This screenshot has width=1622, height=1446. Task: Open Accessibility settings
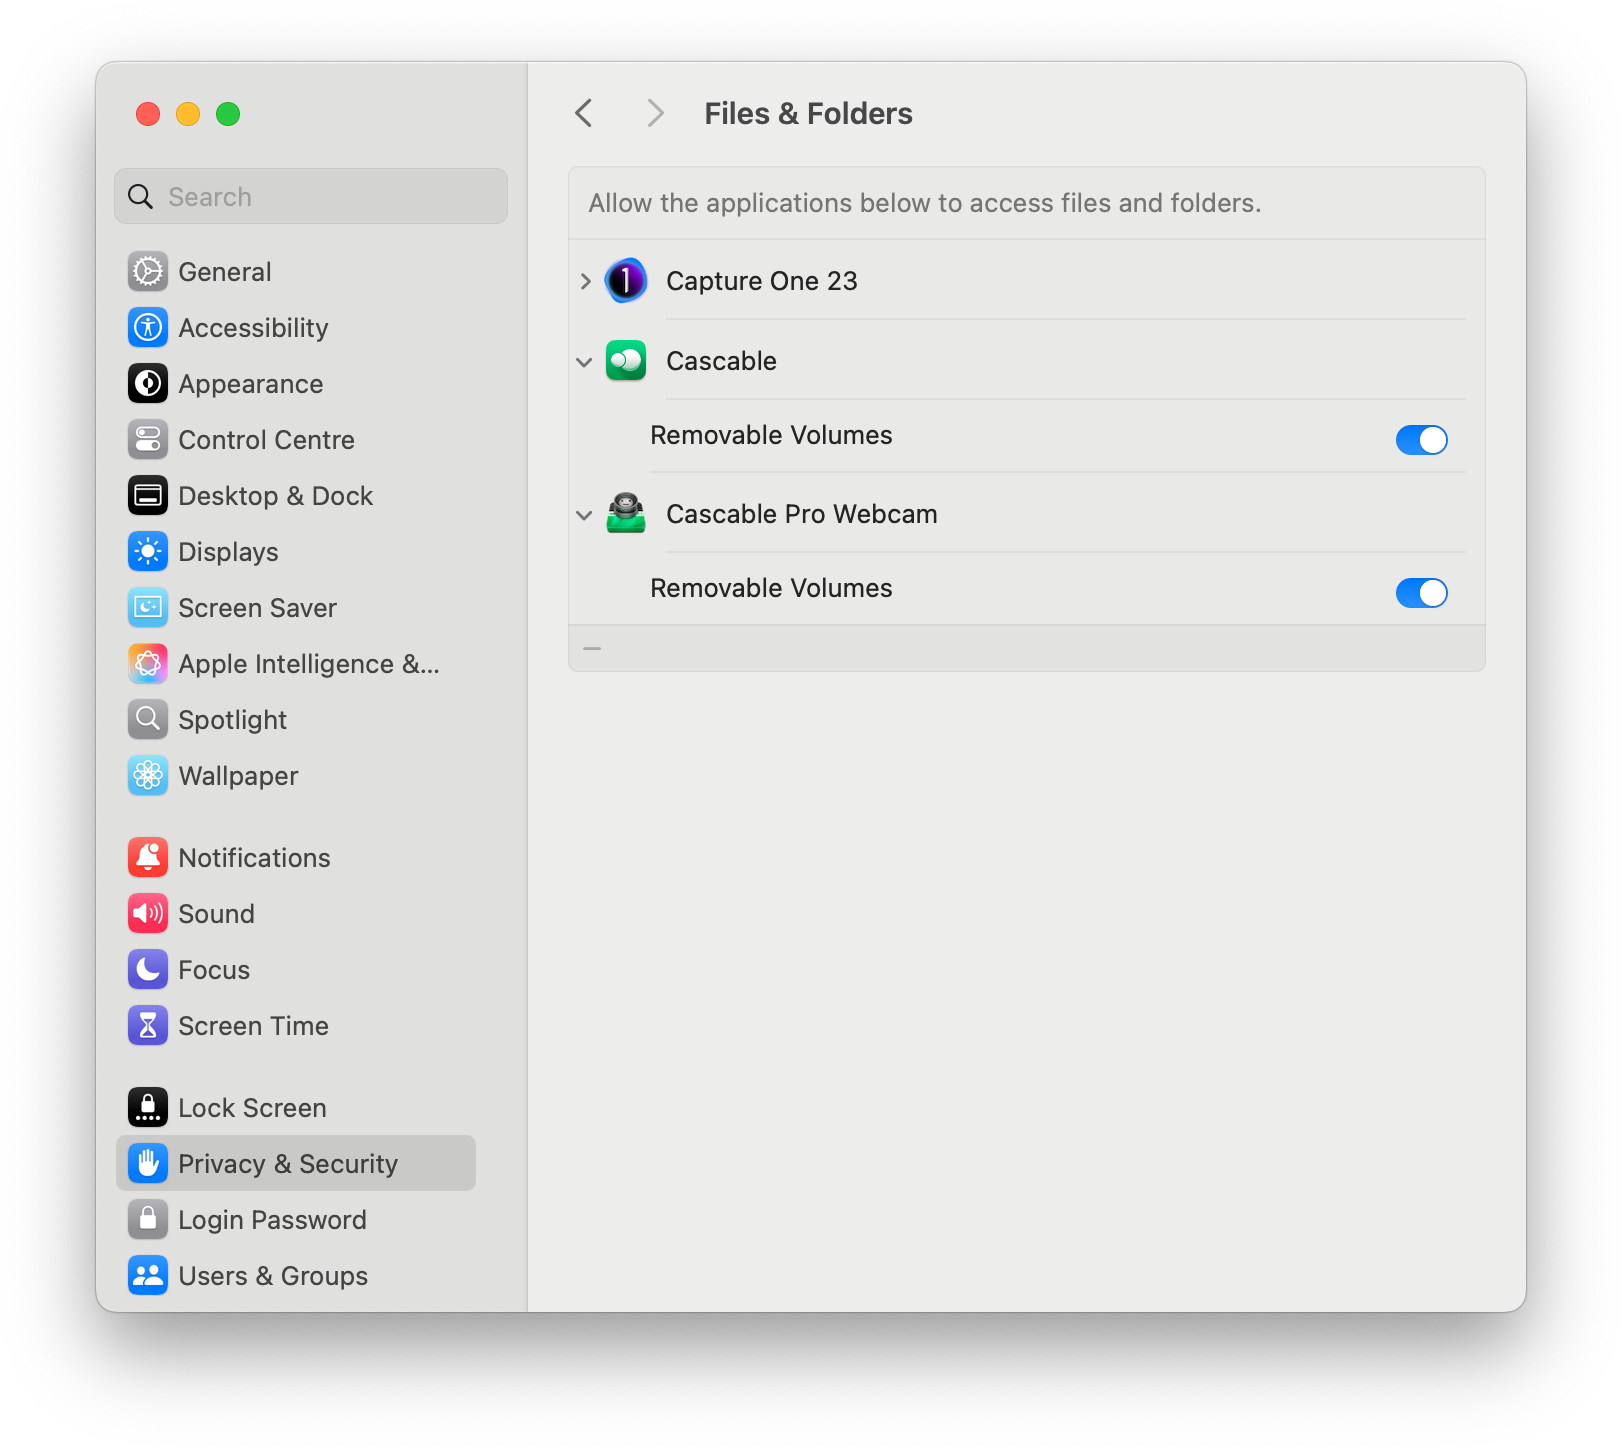click(x=253, y=328)
